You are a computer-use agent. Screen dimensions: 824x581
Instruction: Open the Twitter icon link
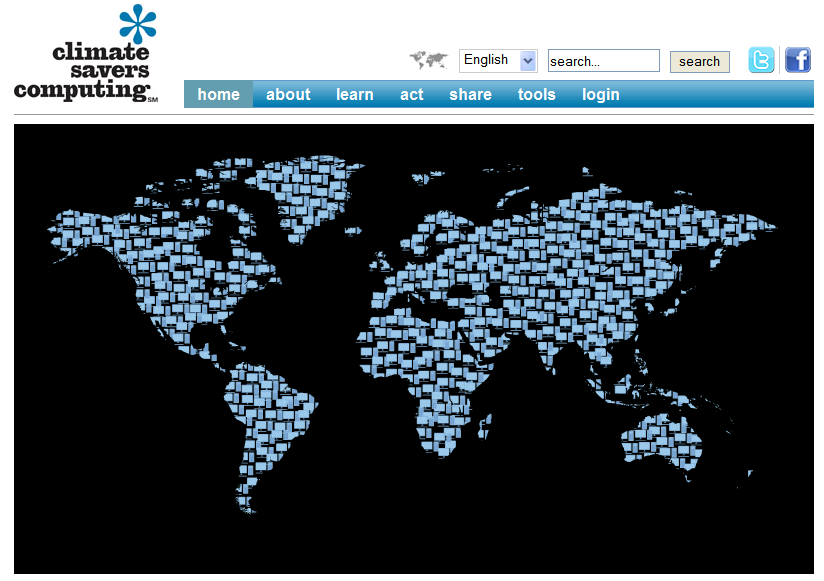761,60
